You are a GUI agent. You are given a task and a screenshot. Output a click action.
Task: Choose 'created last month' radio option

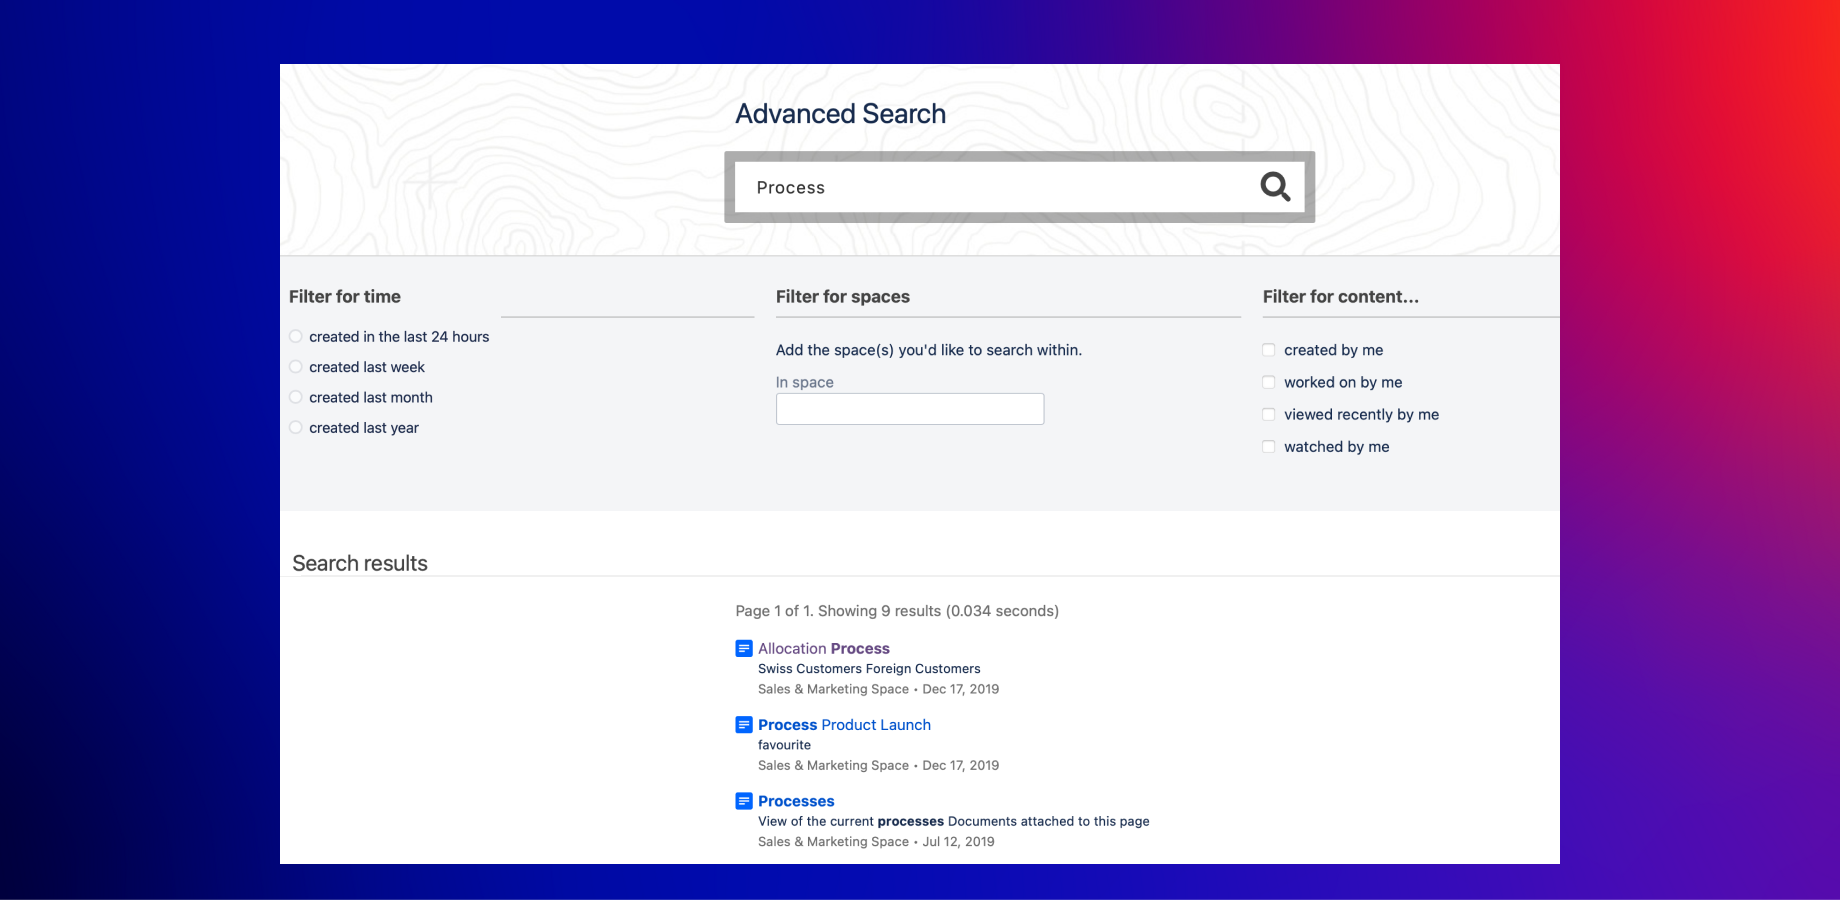(x=296, y=397)
